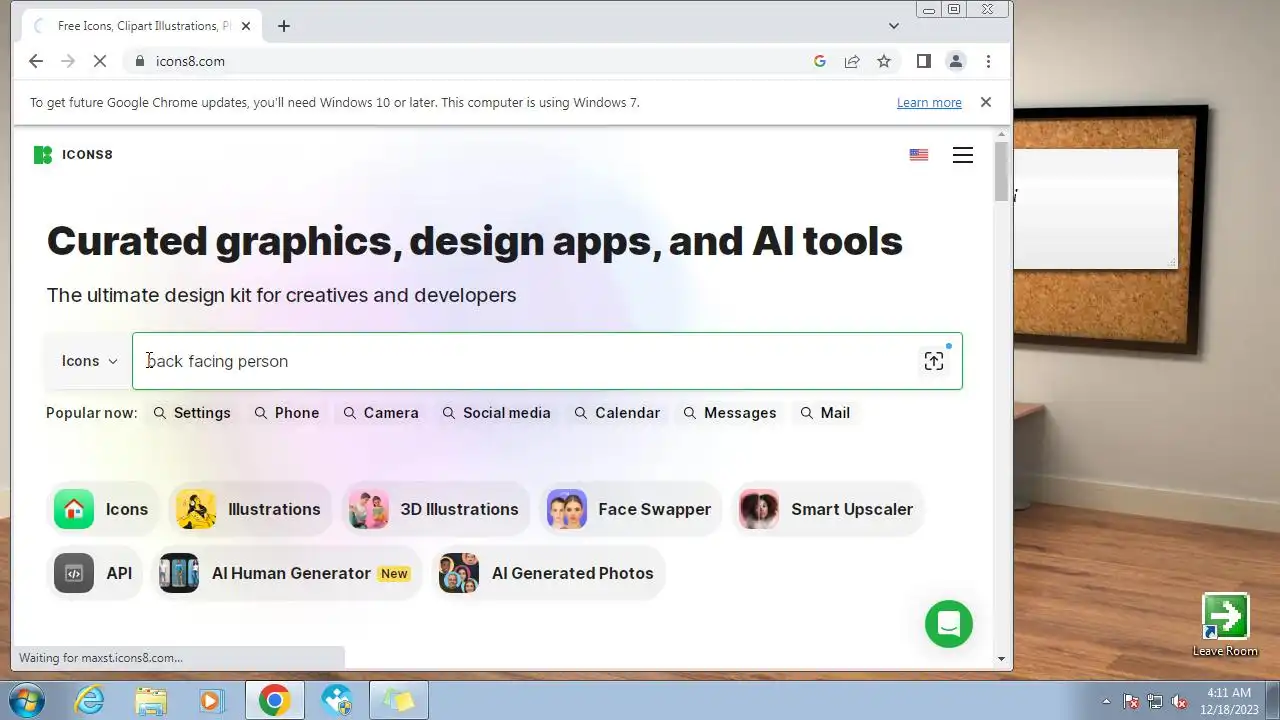Search popular term Social media
Image resolution: width=1280 pixels, height=720 pixels.
(x=497, y=413)
